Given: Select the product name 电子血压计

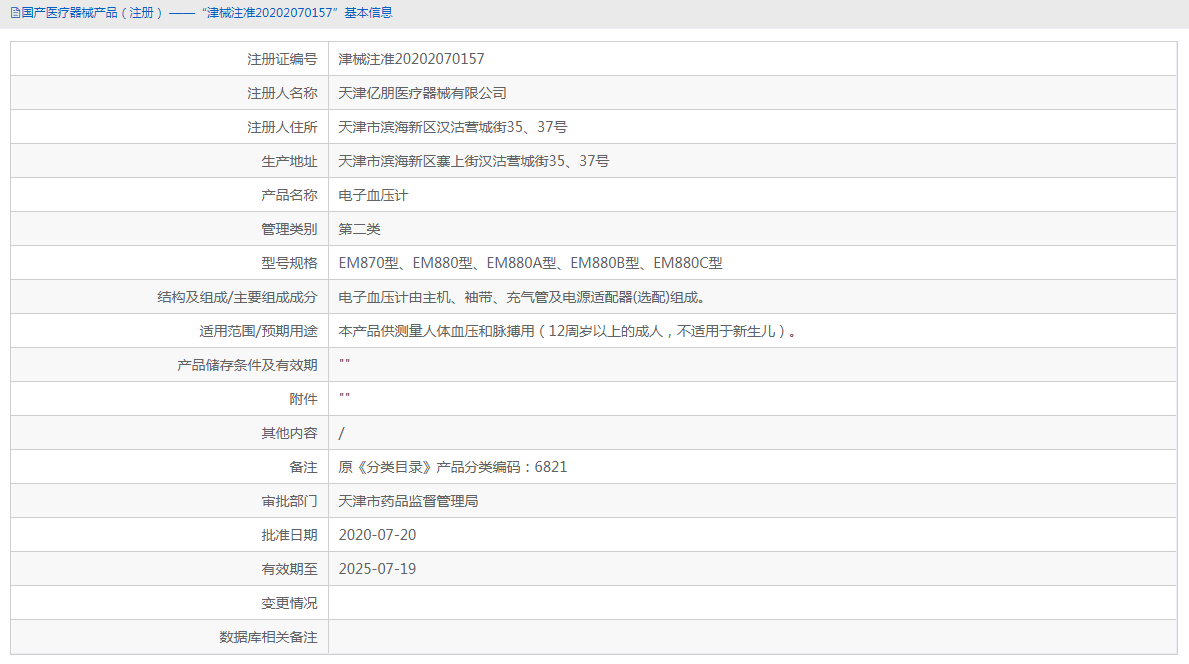Looking at the screenshot, I should pyautogui.click(x=375, y=194).
